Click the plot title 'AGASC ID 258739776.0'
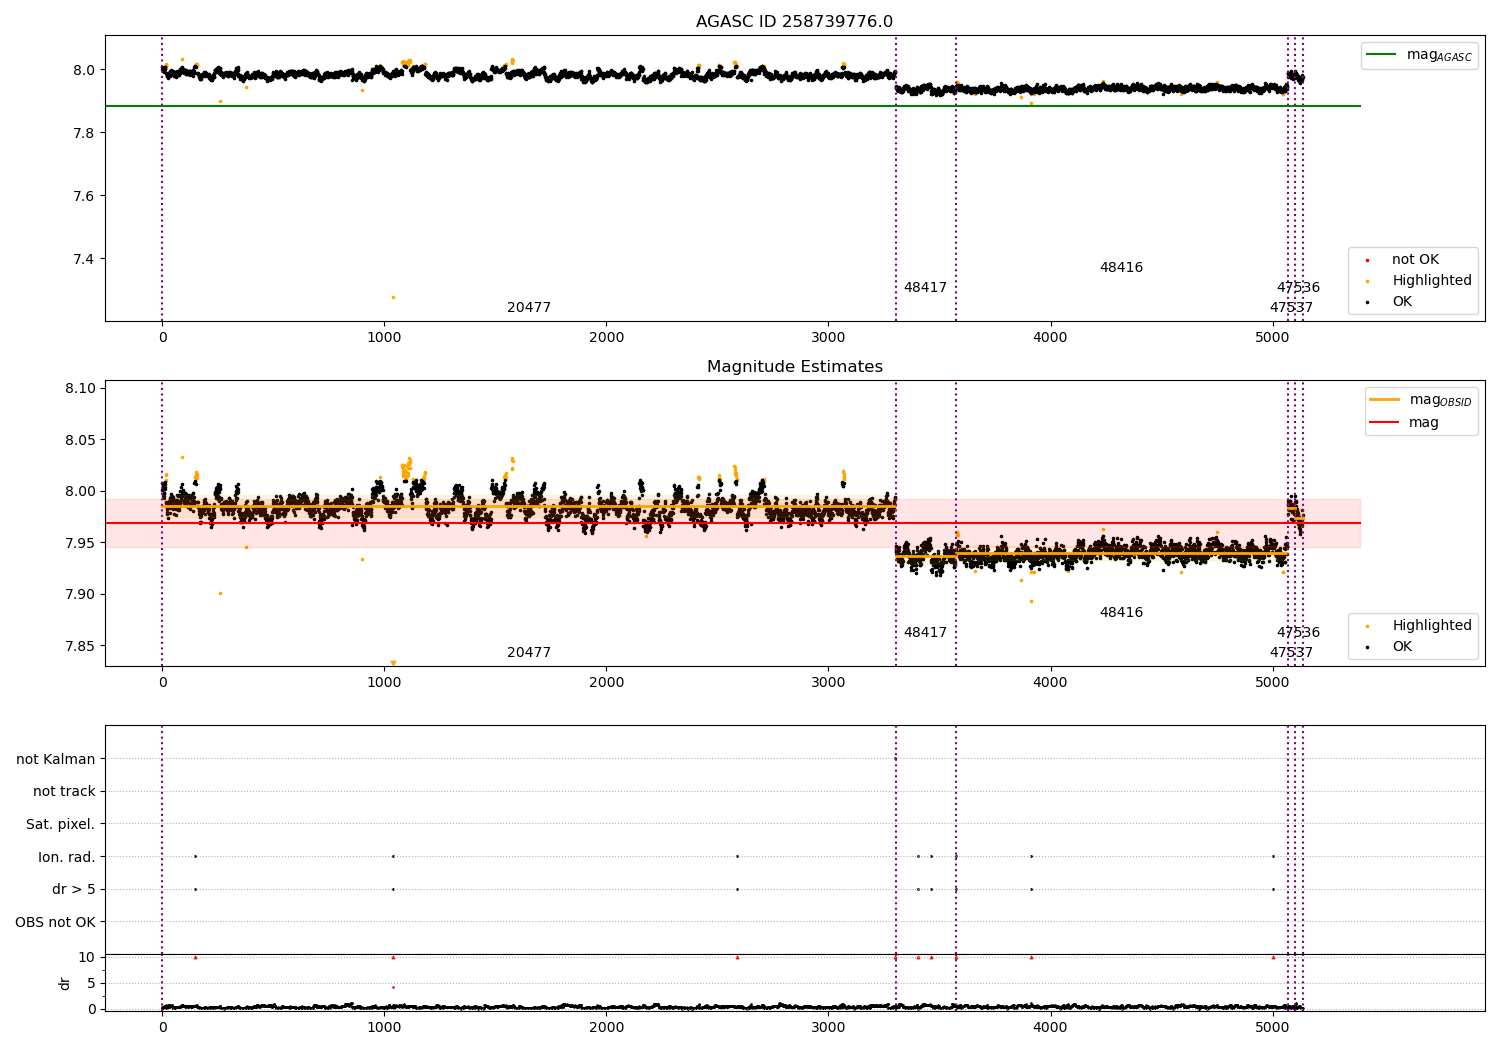This screenshot has height=1050, width=1500. click(x=794, y=22)
